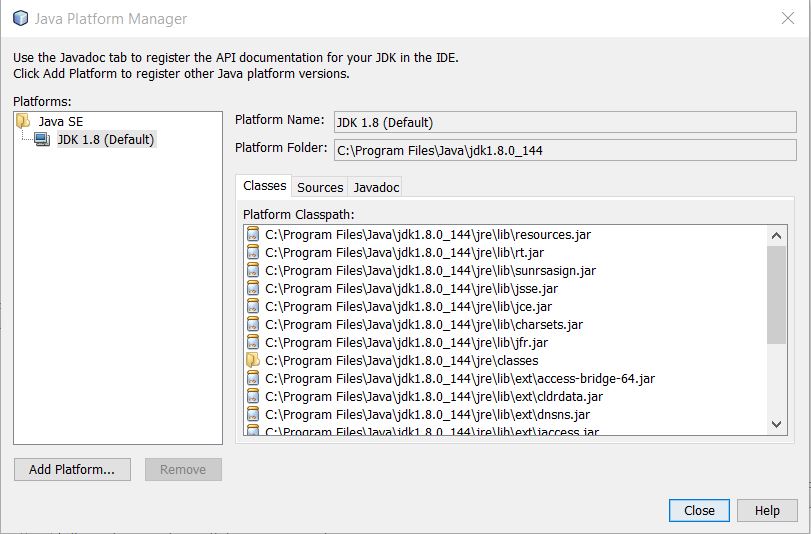Click the Close button at bottom

pyautogui.click(x=699, y=510)
